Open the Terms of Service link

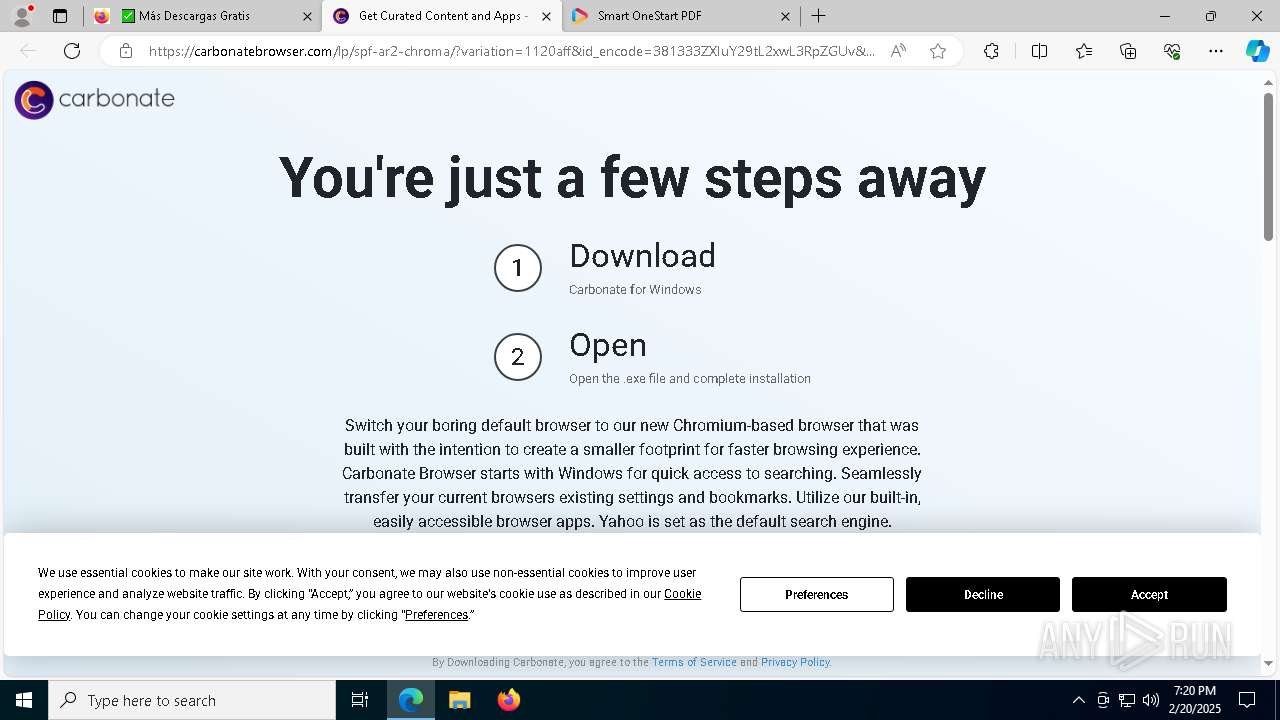[x=694, y=662]
